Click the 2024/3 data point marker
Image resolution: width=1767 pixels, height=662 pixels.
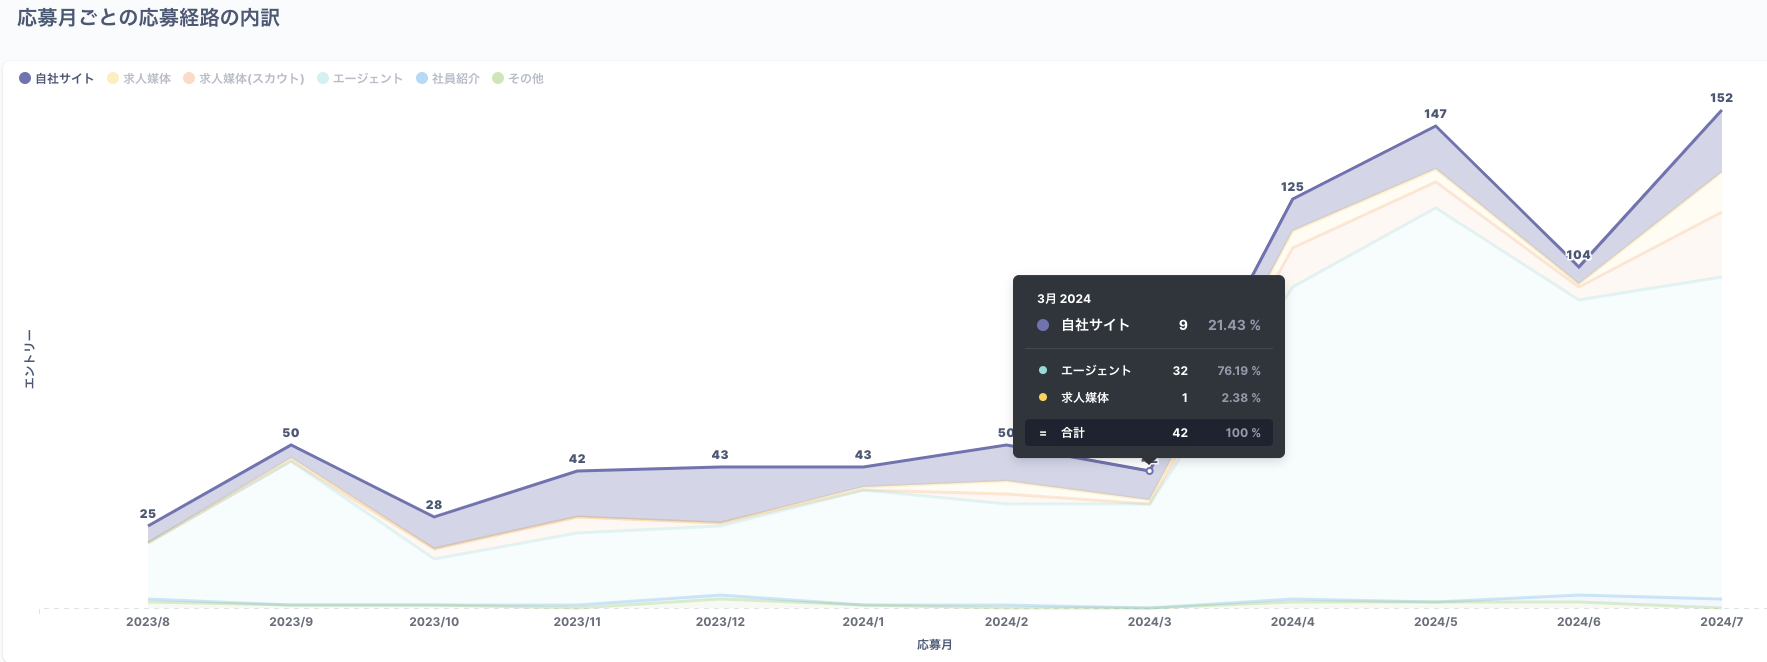tap(1149, 470)
